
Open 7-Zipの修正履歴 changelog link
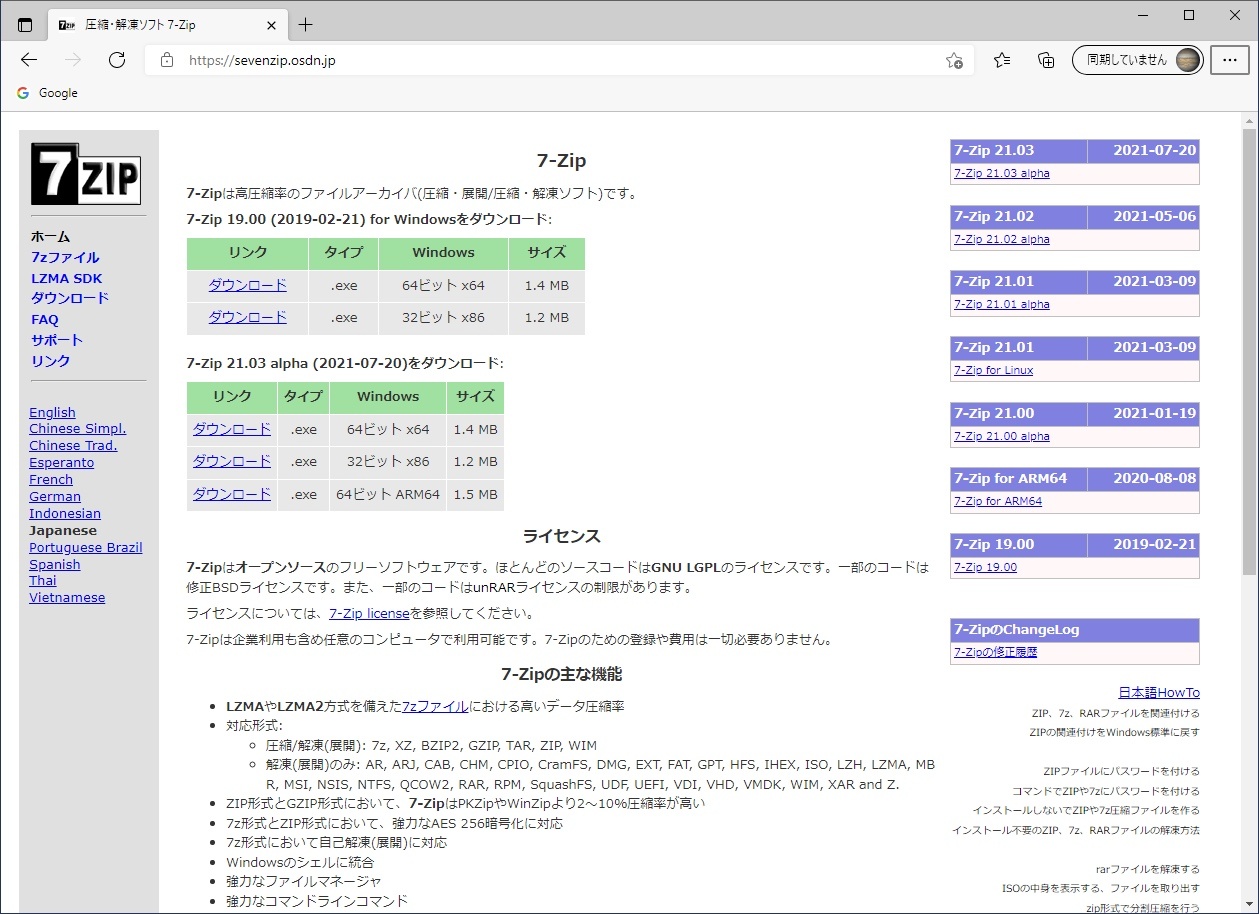tap(995, 652)
